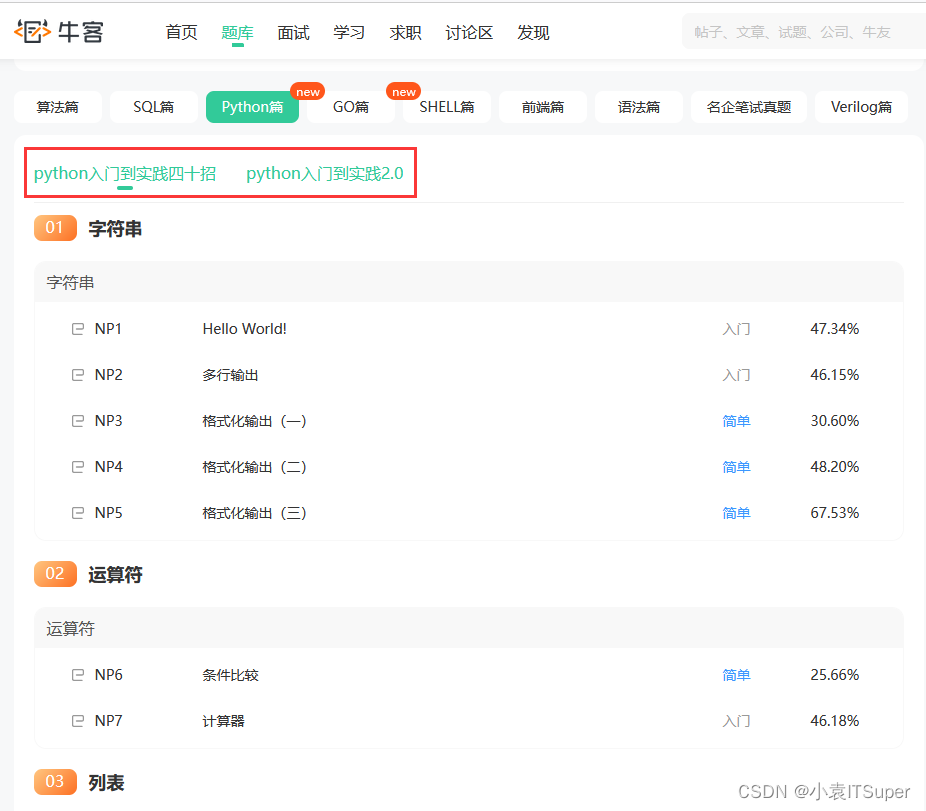Click the 字符串 group header bar

(469, 282)
